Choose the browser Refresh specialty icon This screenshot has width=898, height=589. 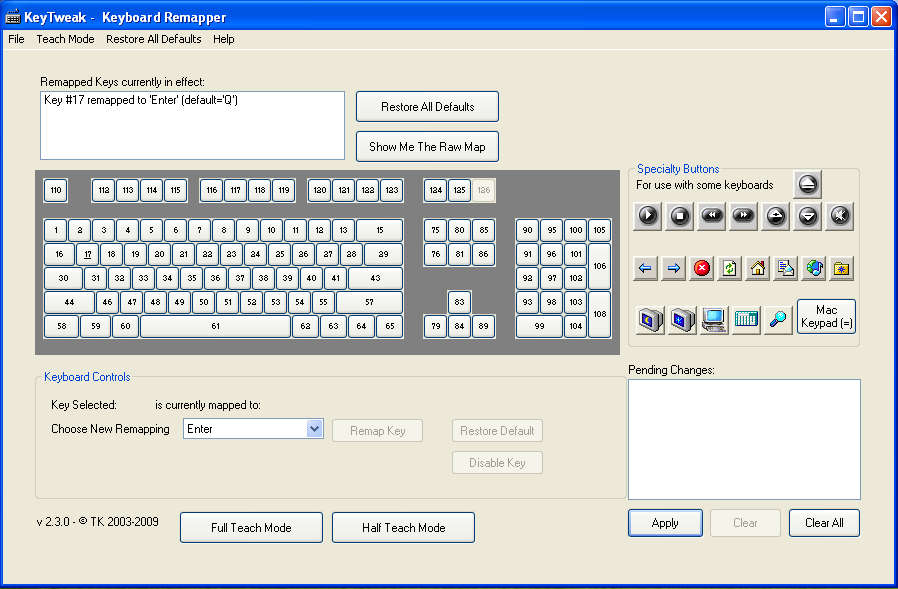click(730, 268)
